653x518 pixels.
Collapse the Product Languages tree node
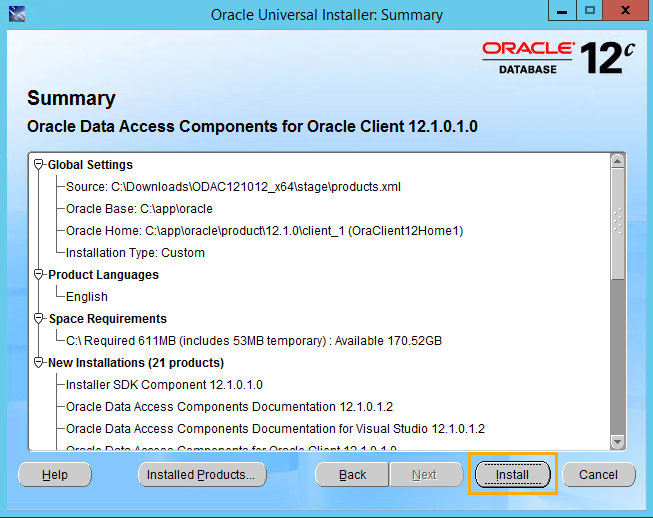[x=38, y=274]
